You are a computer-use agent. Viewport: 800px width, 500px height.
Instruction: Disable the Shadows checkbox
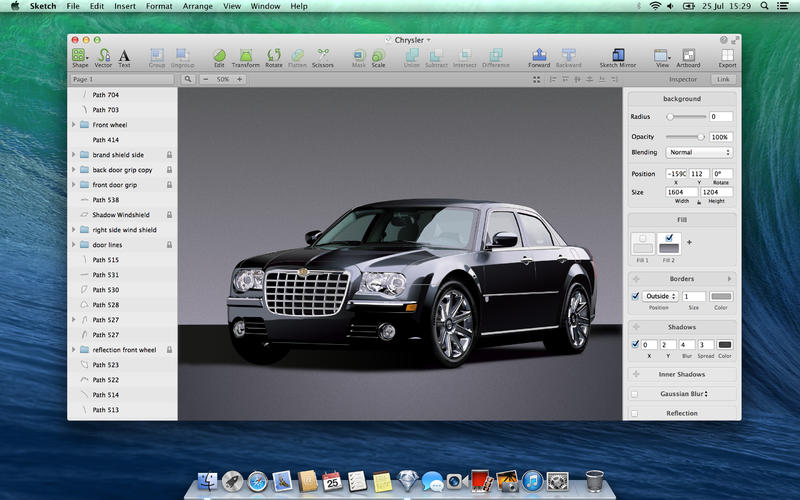point(636,344)
